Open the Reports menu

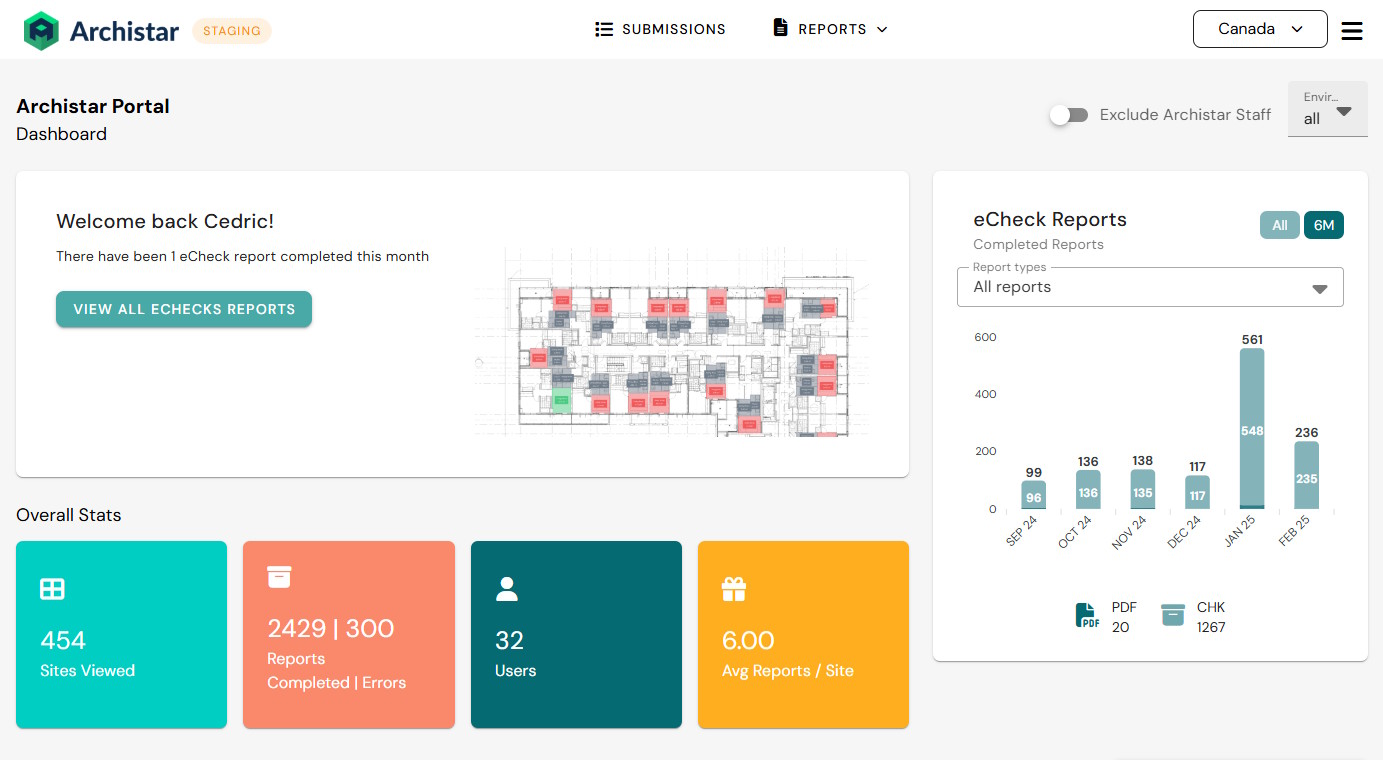830,29
